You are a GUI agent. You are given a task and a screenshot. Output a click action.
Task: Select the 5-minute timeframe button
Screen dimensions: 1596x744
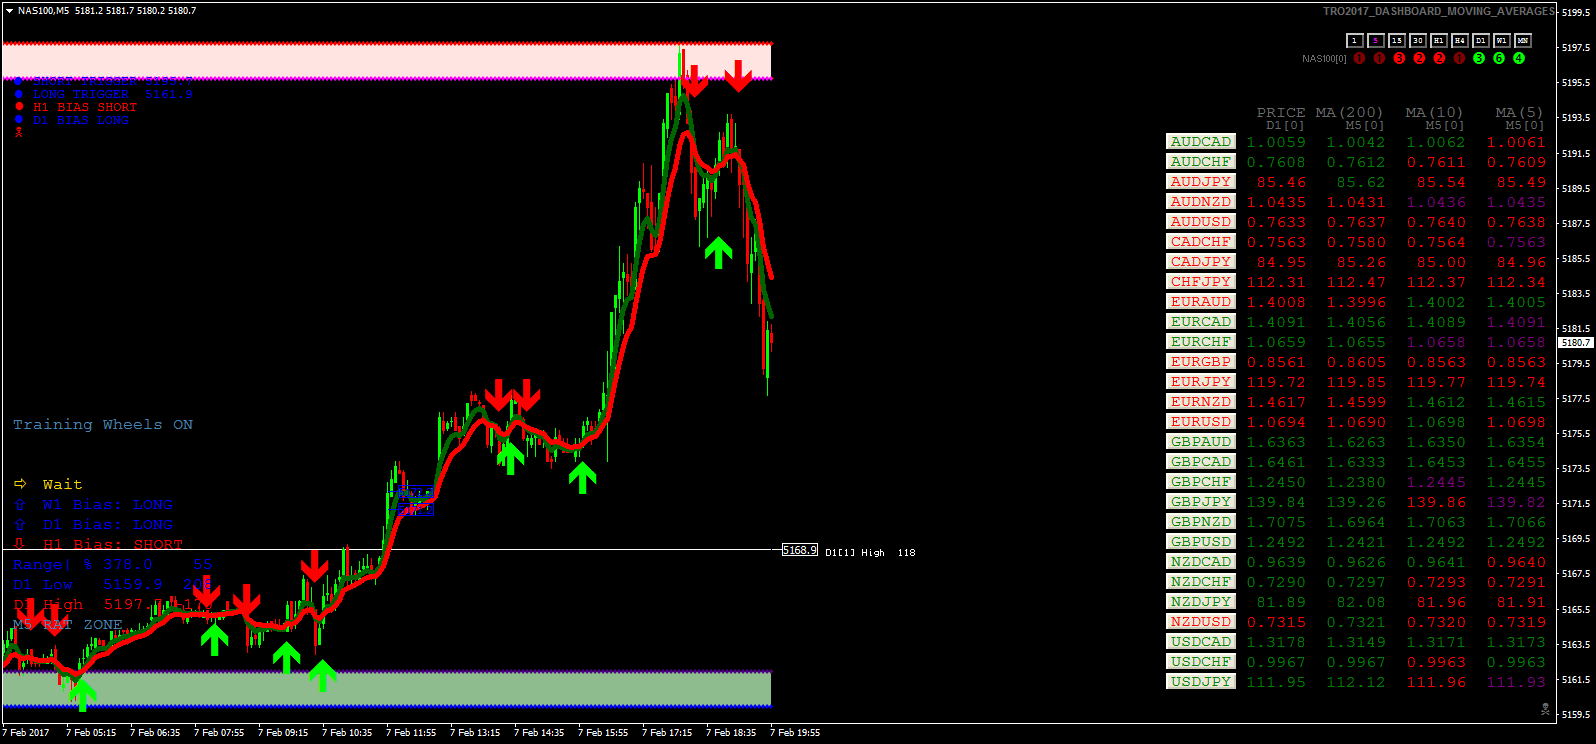point(1376,40)
